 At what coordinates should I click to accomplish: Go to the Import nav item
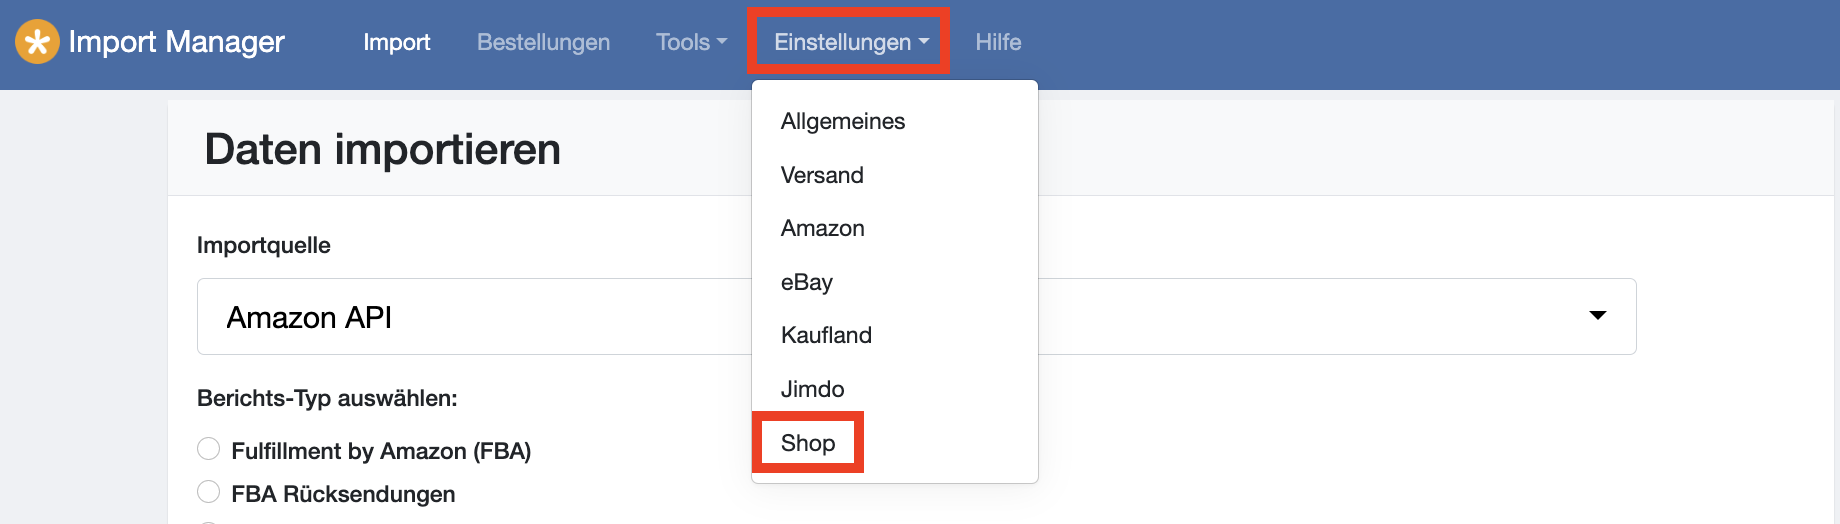click(x=397, y=42)
